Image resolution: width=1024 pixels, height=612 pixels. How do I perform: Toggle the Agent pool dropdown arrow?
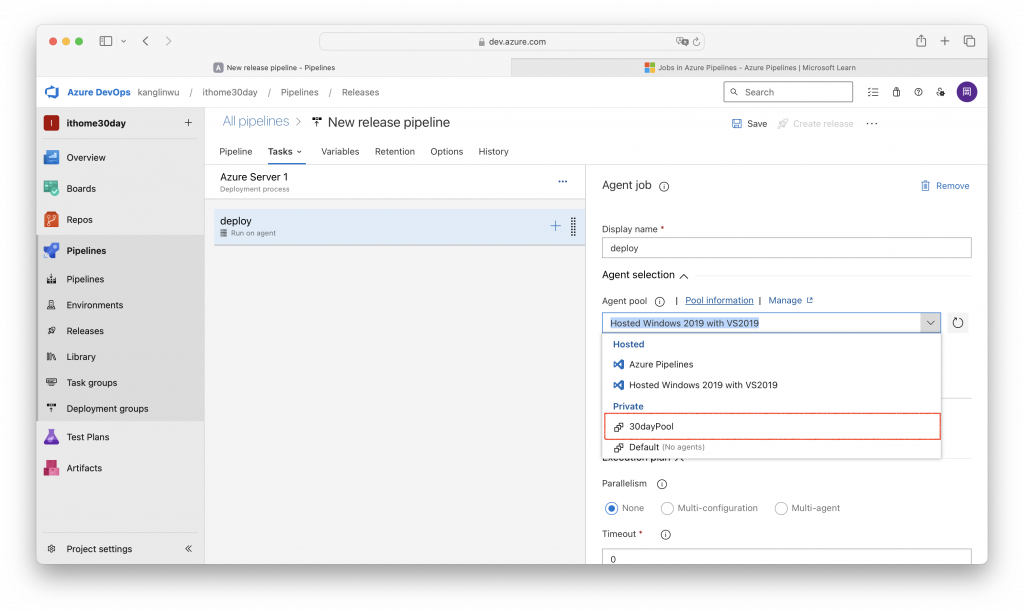(930, 323)
